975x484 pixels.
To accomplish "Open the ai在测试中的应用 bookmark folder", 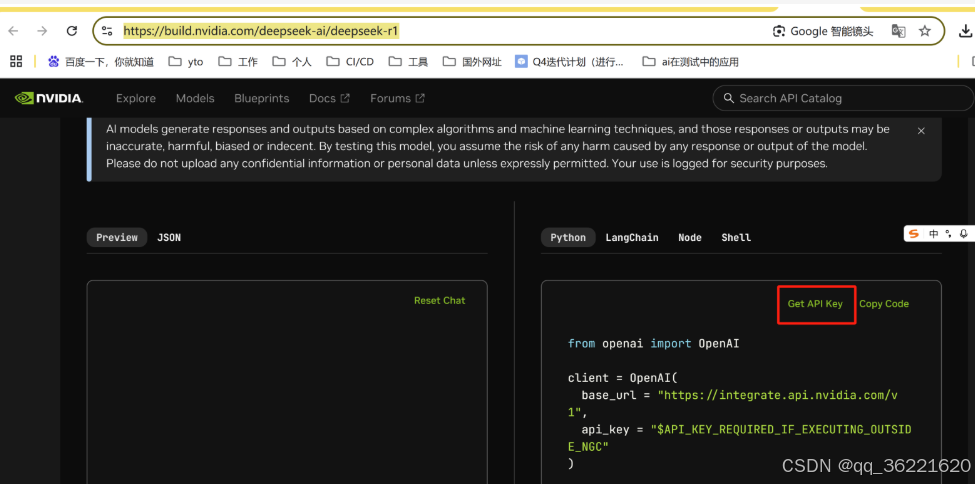I will (x=690, y=62).
